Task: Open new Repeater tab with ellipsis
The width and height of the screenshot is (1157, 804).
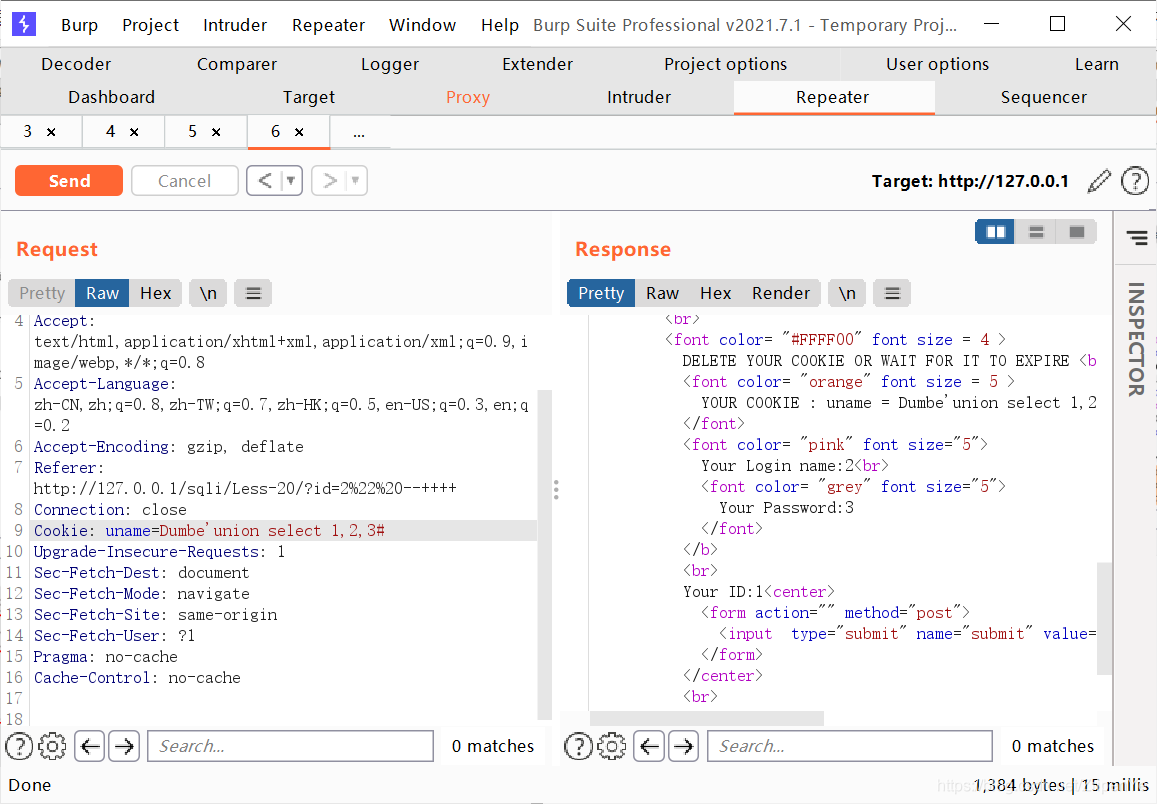Action: tap(359, 132)
